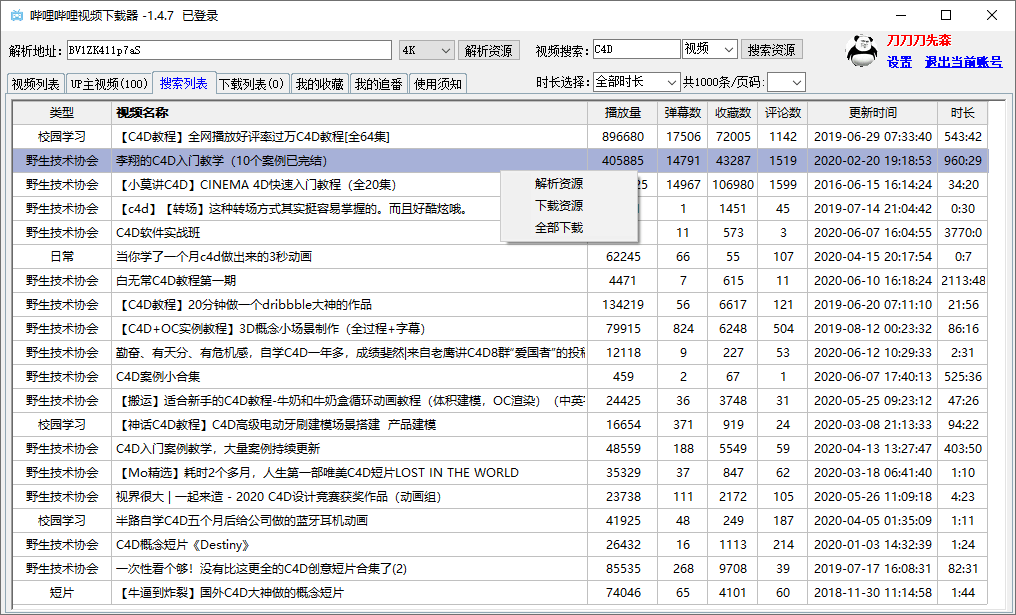This screenshot has height=615, width=1016.
Task: Select the 下载列表(0) tab
Action: (x=251, y=84)
